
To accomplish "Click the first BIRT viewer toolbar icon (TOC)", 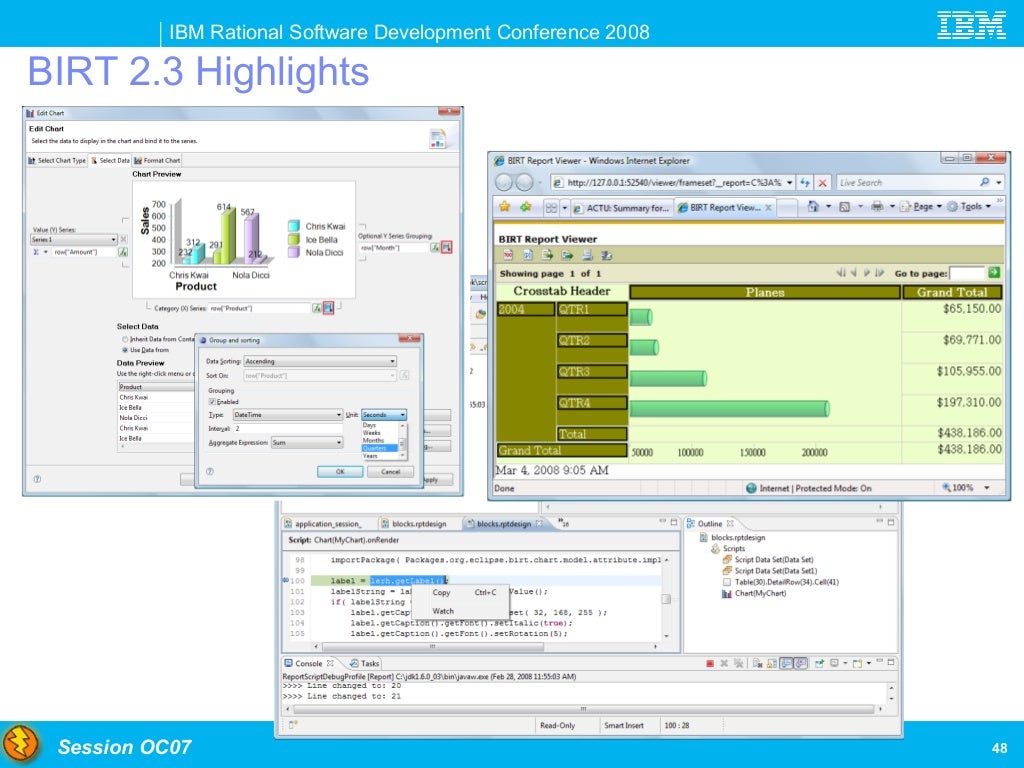I will pyautogui.click(x=508, y=255).
